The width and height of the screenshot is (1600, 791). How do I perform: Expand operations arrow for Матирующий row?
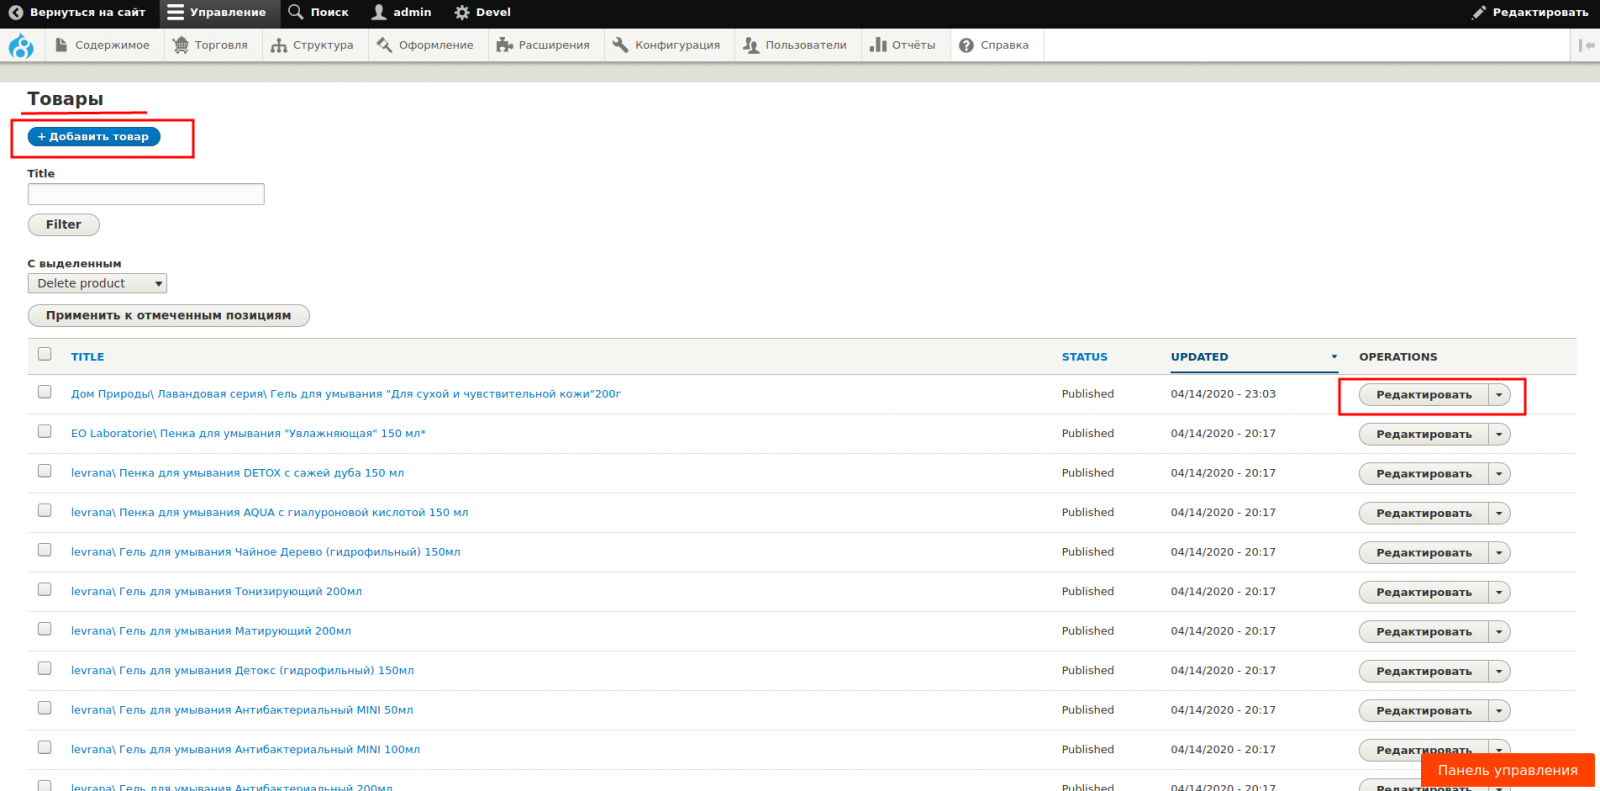[x=1499, y=632]
